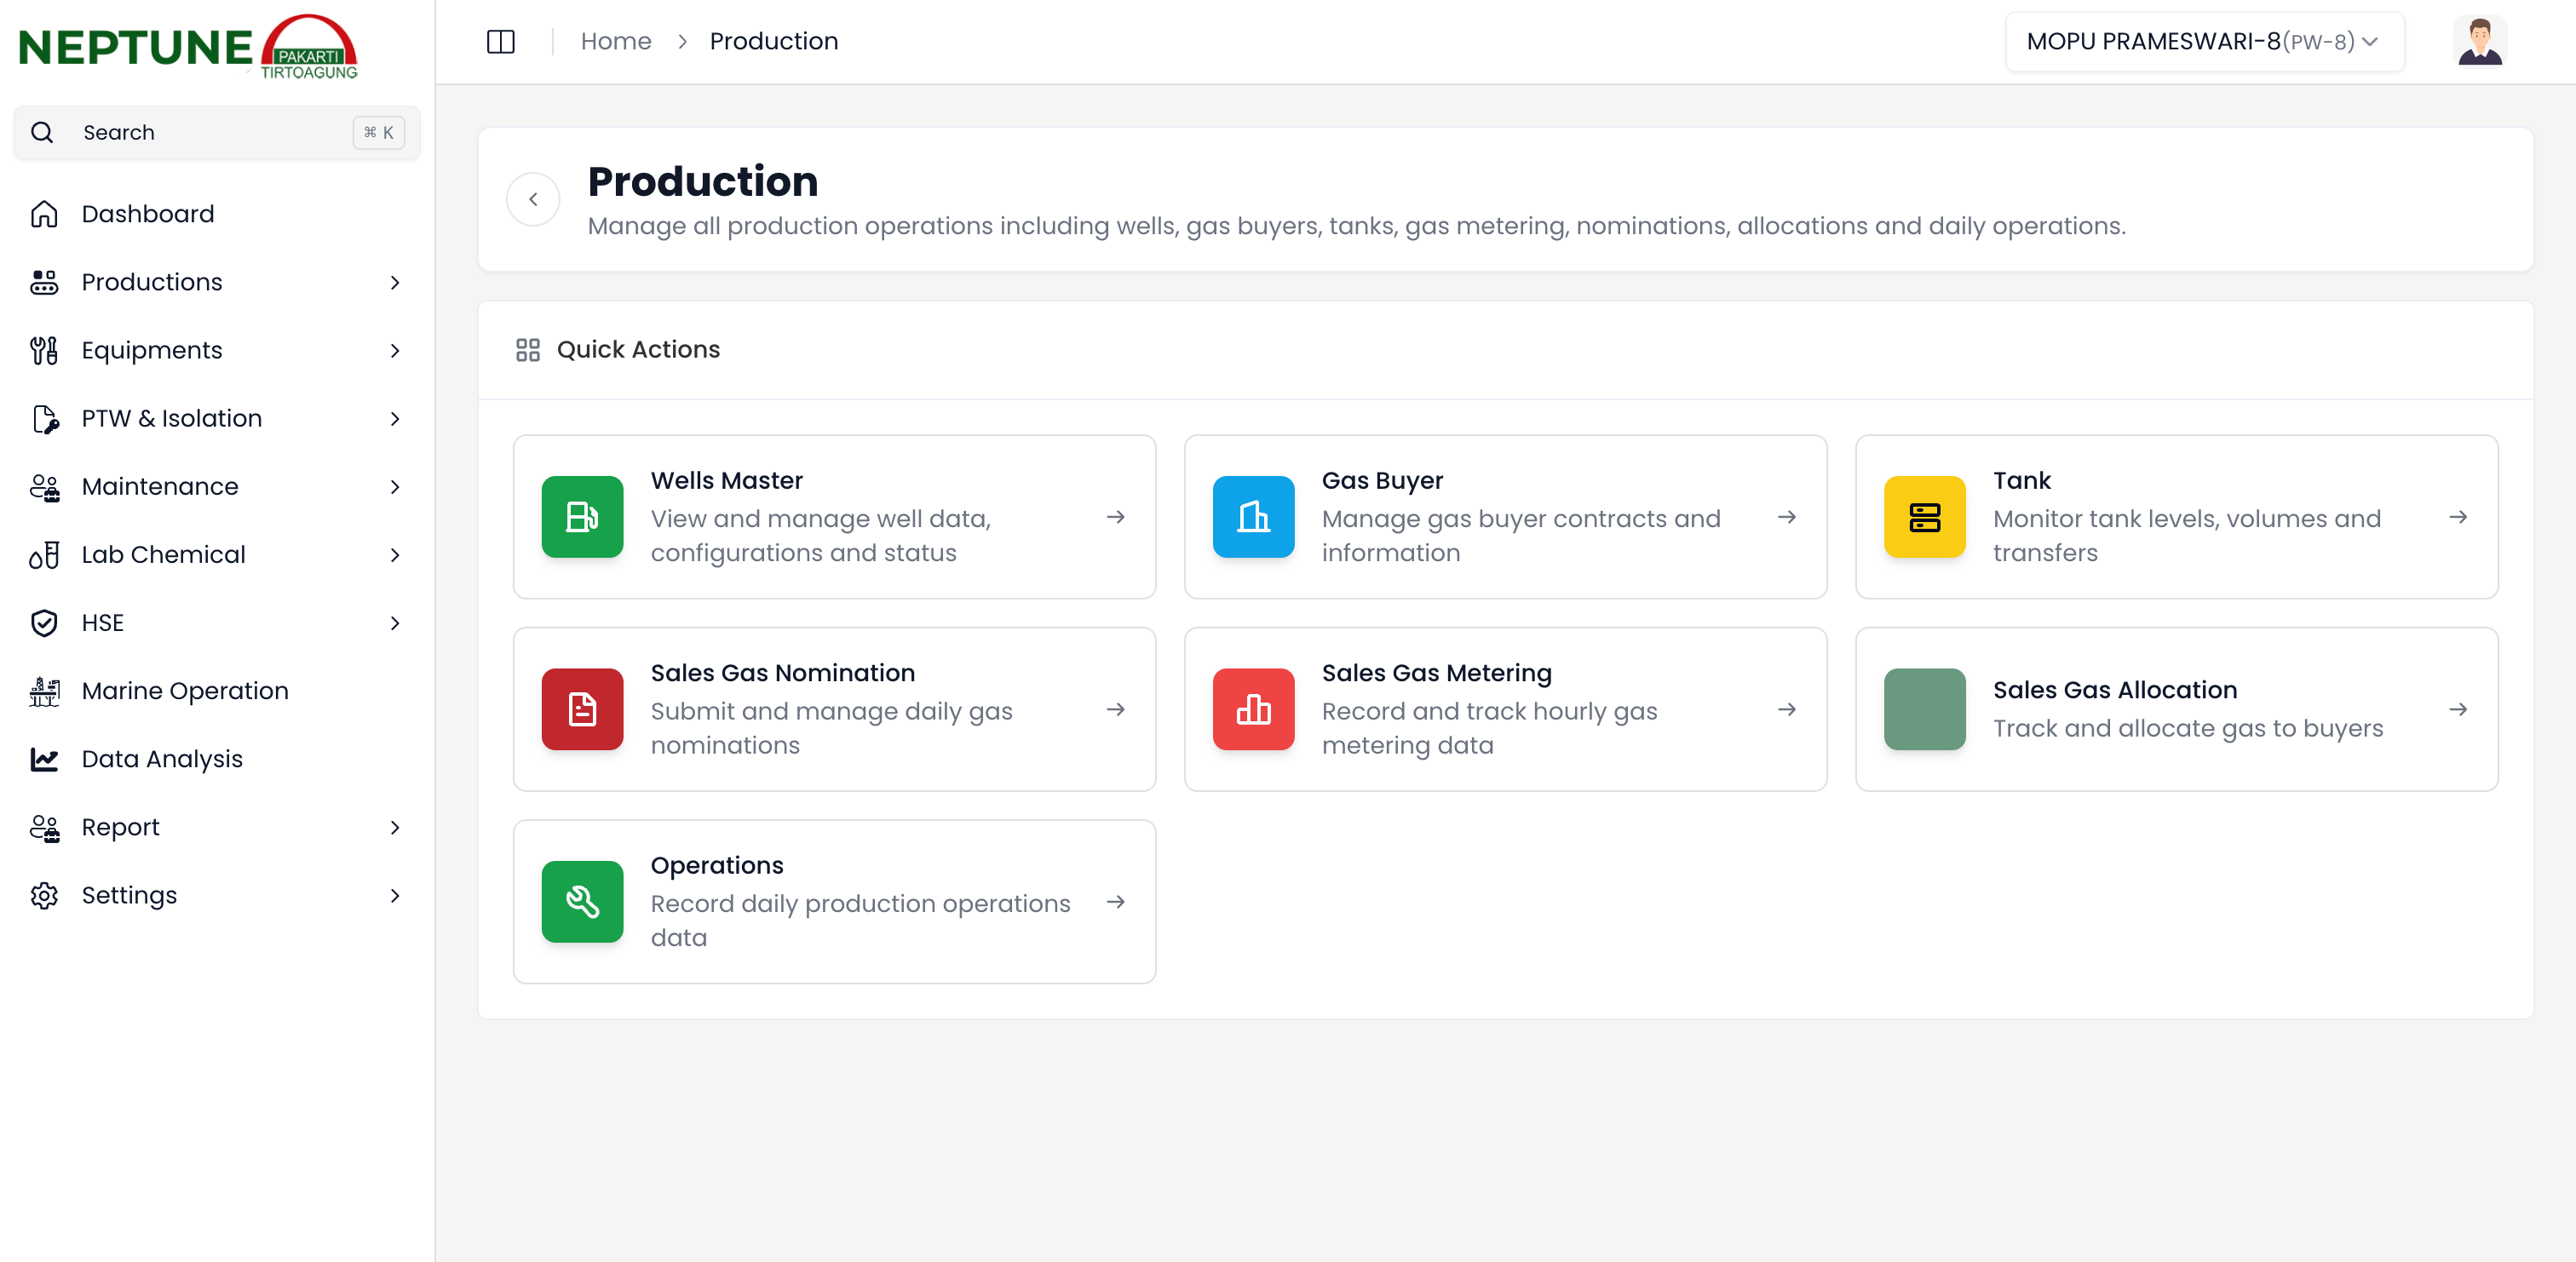Click the blank Sales Gas Allocation swatch
Screen dimensions: 2576x1262
click(x=1924, y=709)
